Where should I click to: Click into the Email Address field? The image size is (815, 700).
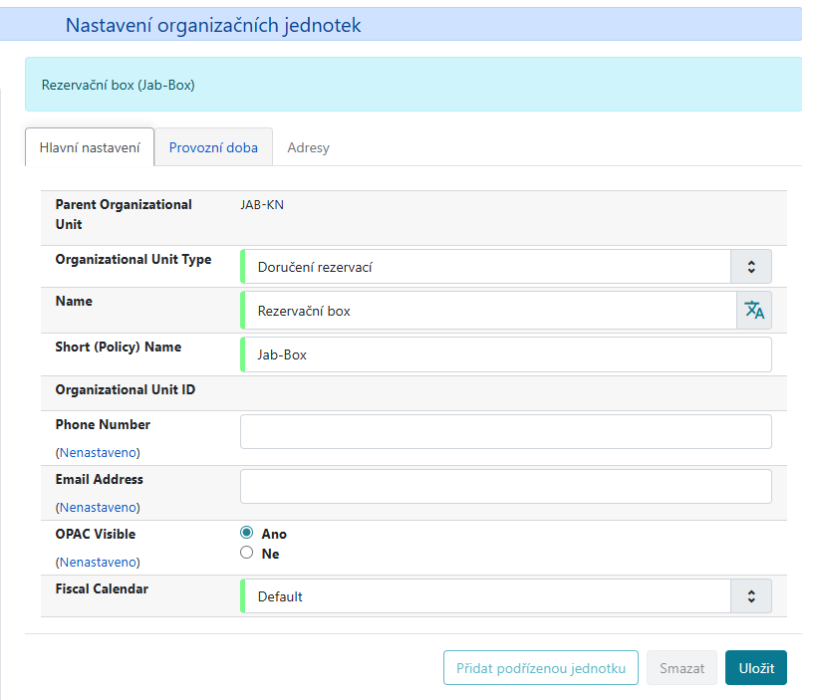[505, 486]
